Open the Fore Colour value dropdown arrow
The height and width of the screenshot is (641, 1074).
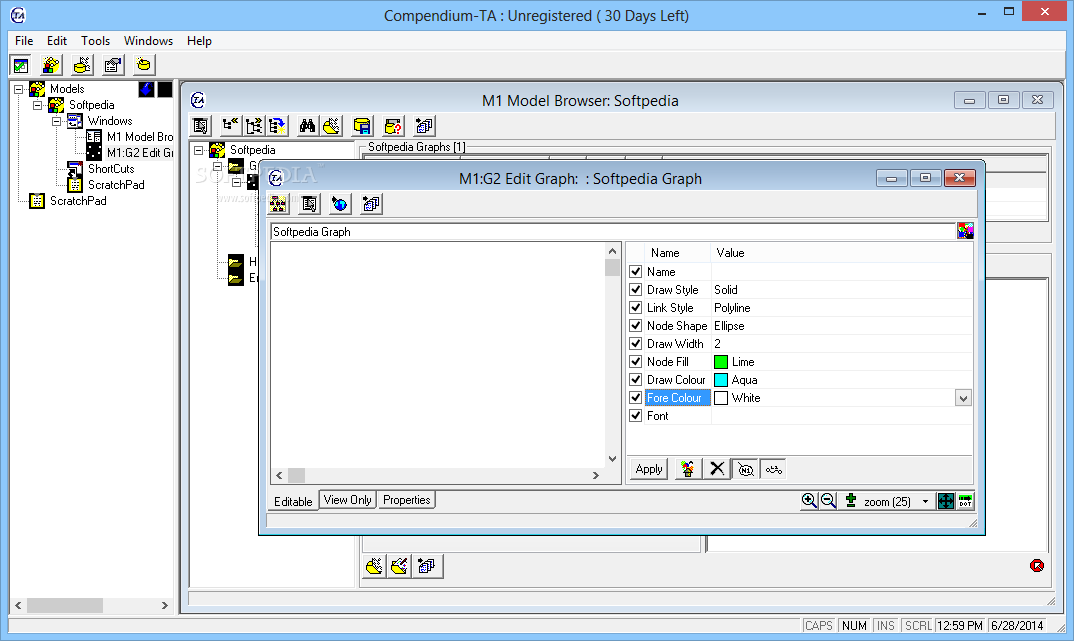(x=963, y=398)
